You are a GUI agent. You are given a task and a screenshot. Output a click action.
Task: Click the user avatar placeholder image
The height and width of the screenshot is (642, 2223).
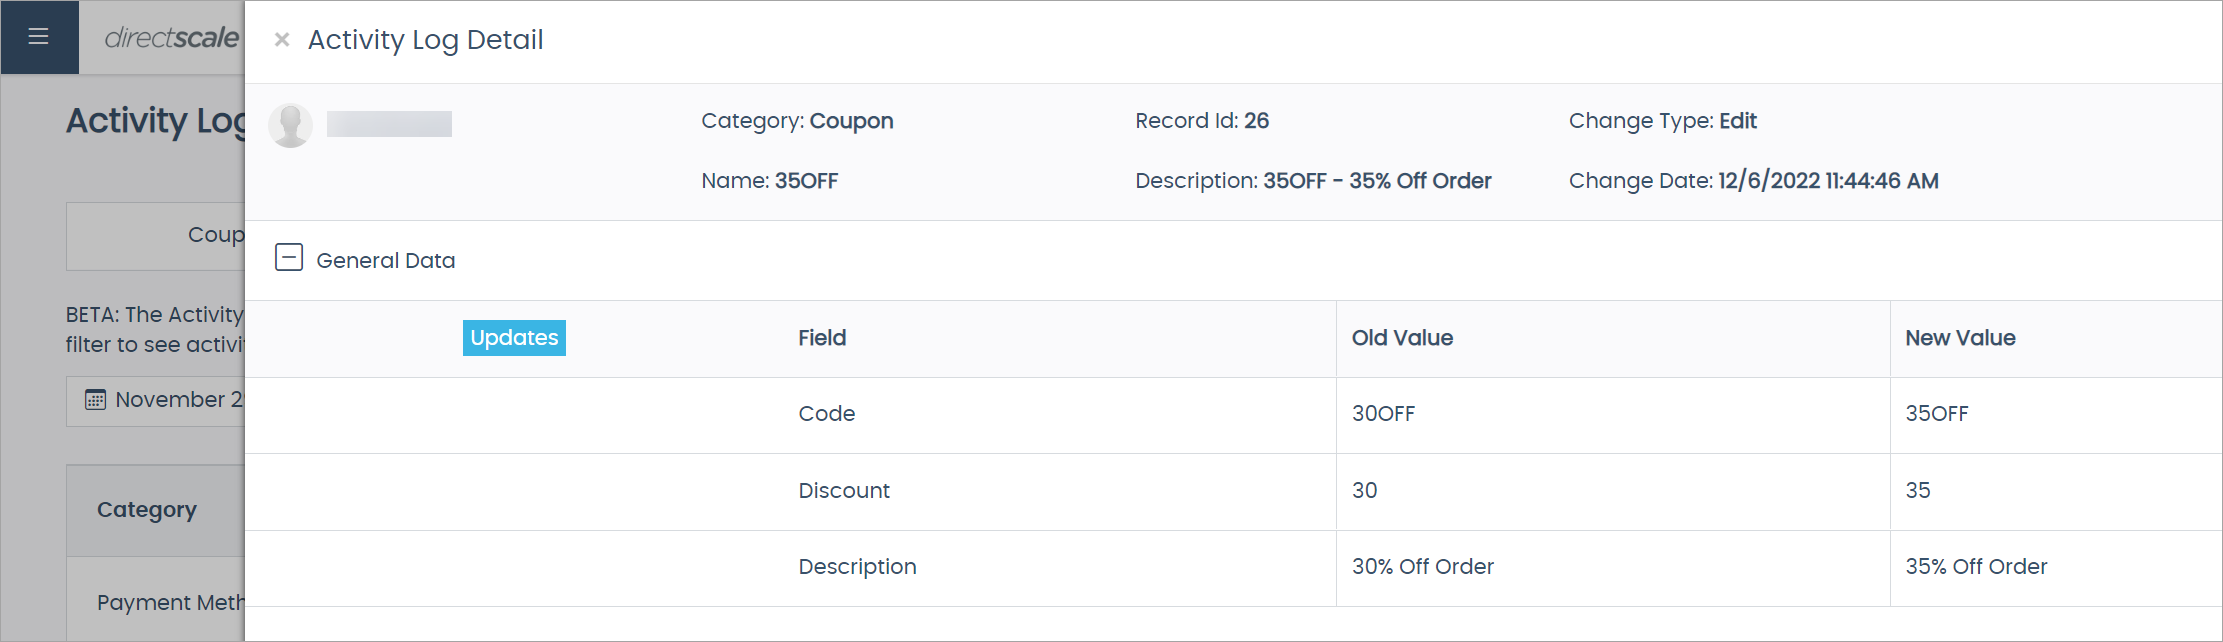tap(291, 125)
